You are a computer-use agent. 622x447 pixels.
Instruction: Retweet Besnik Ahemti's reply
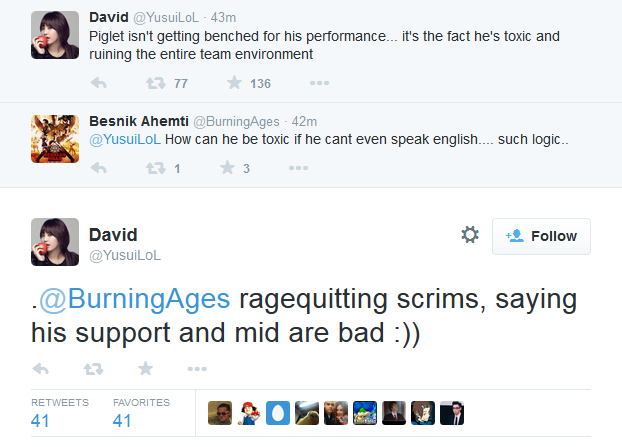point(156,168)
